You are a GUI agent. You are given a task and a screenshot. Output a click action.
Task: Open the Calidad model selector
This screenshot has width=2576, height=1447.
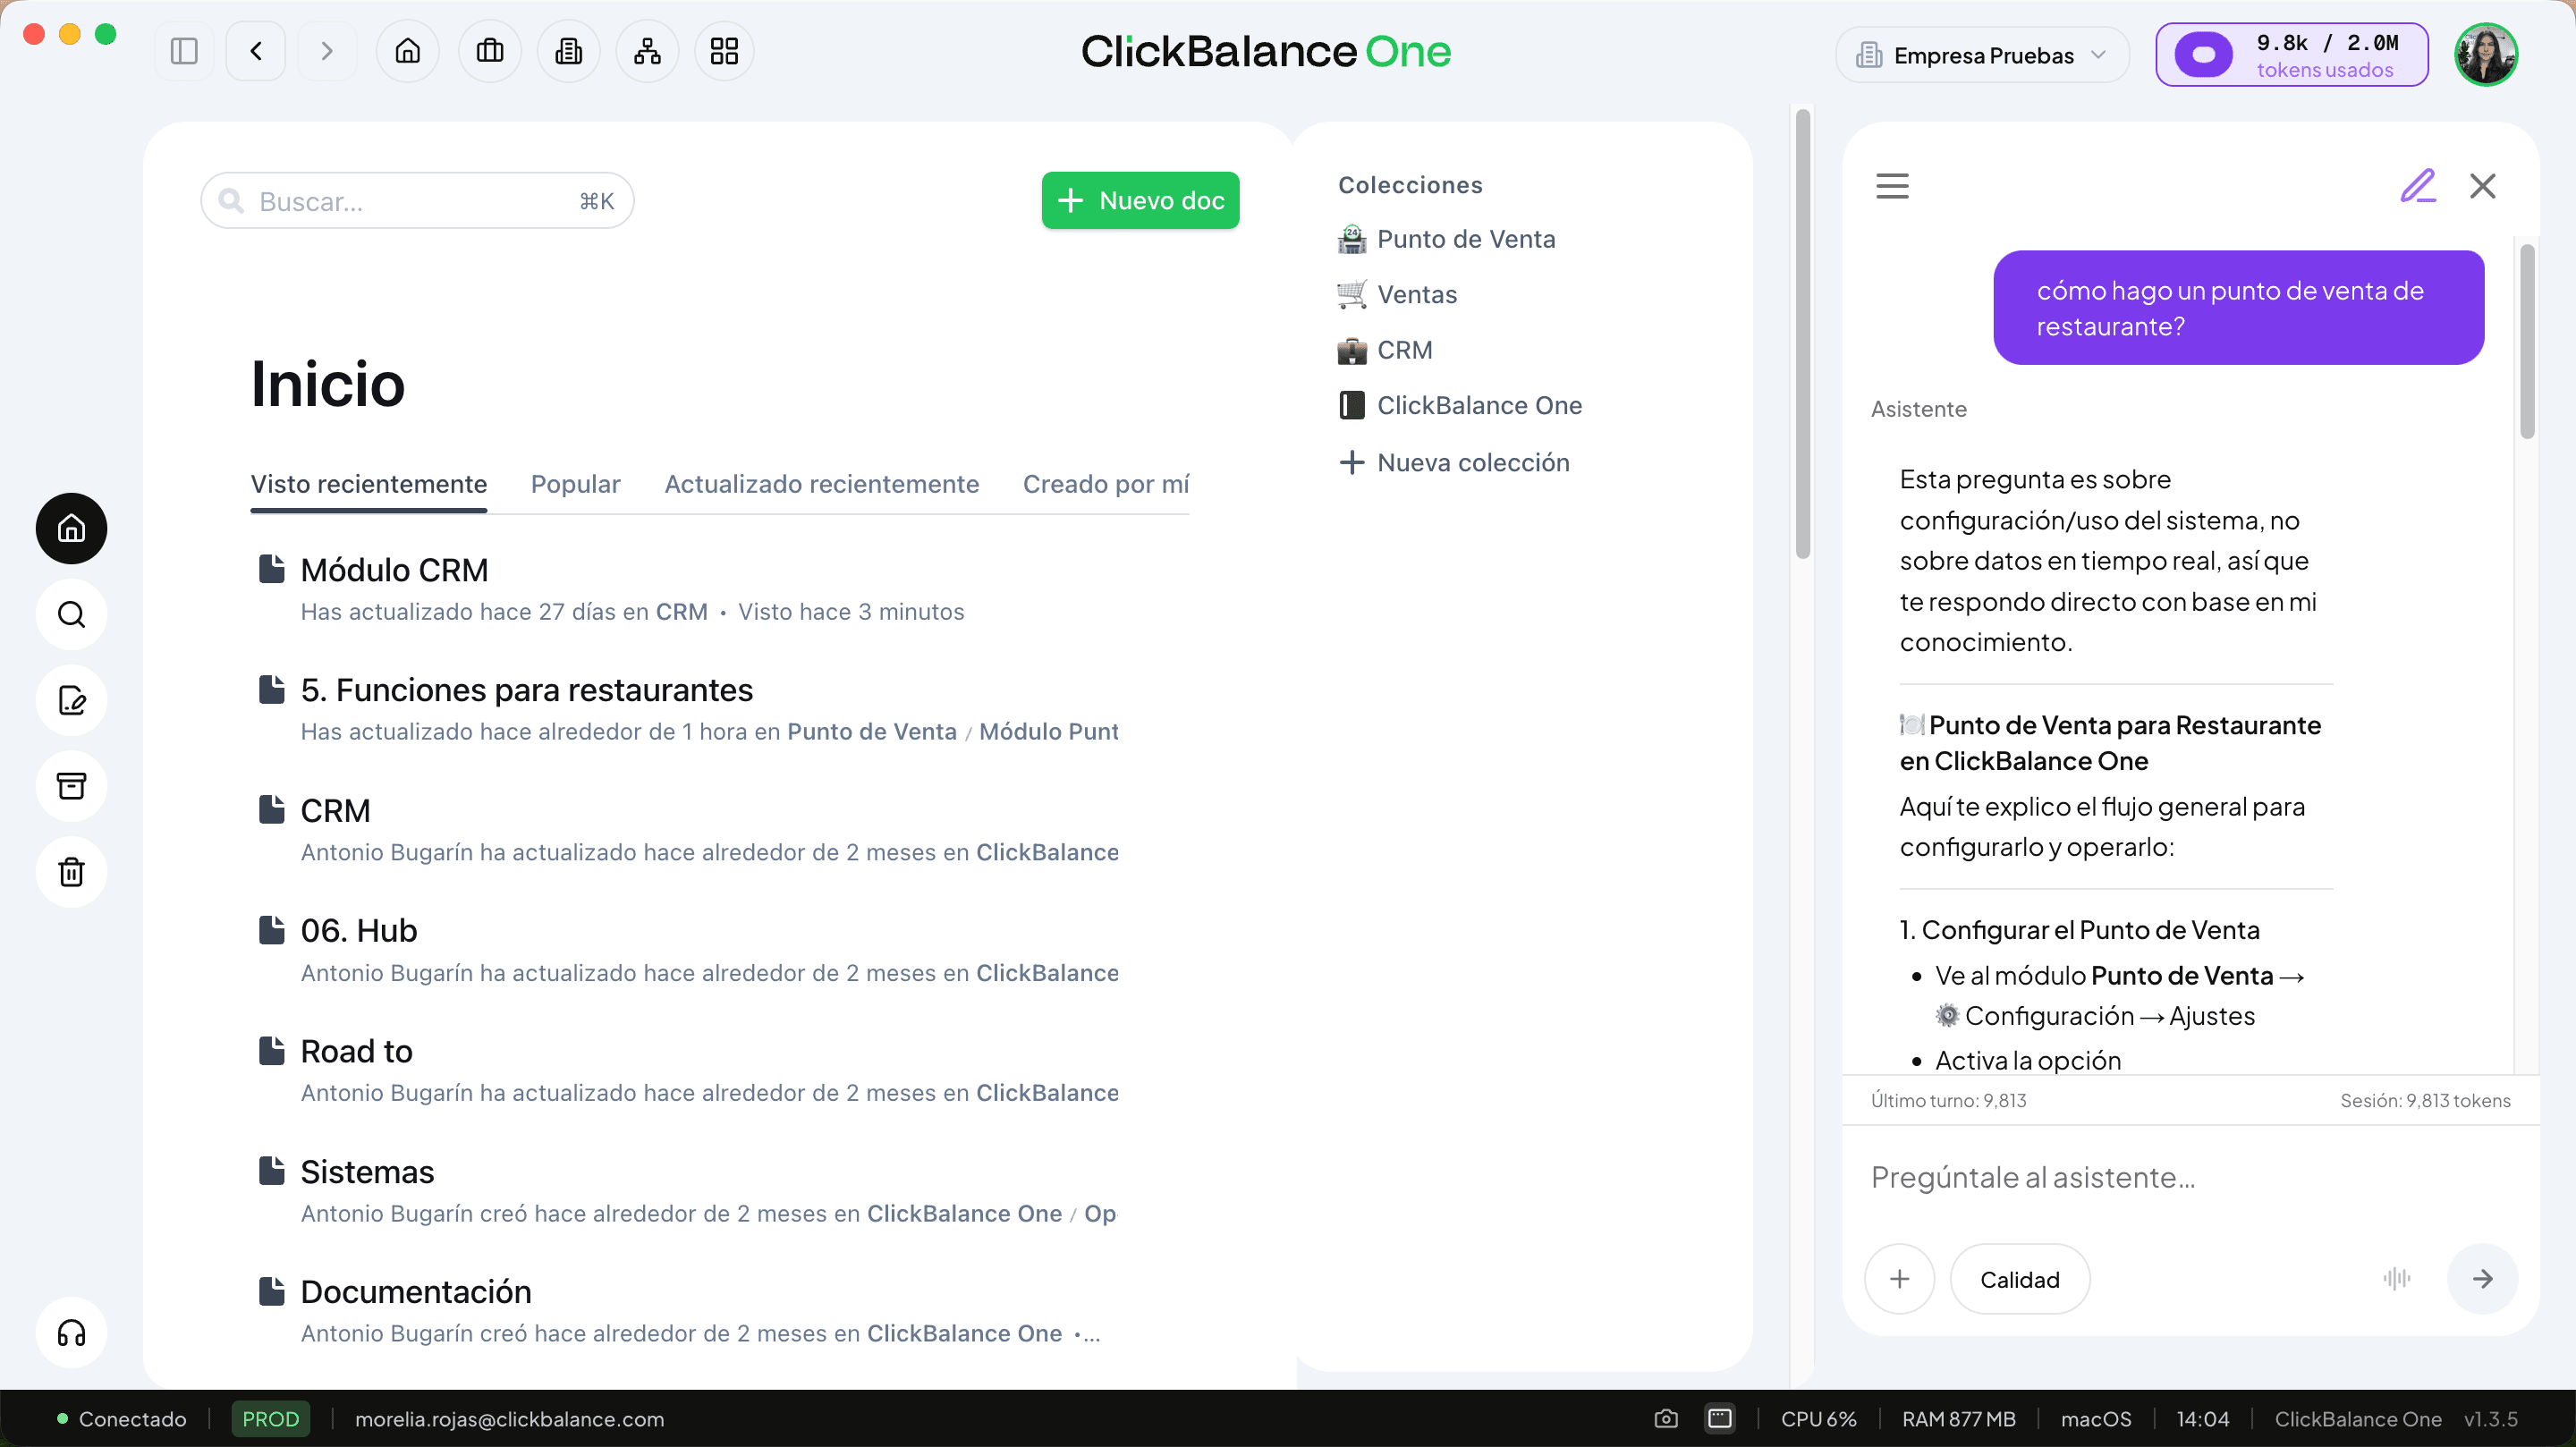point(2020,1279)
